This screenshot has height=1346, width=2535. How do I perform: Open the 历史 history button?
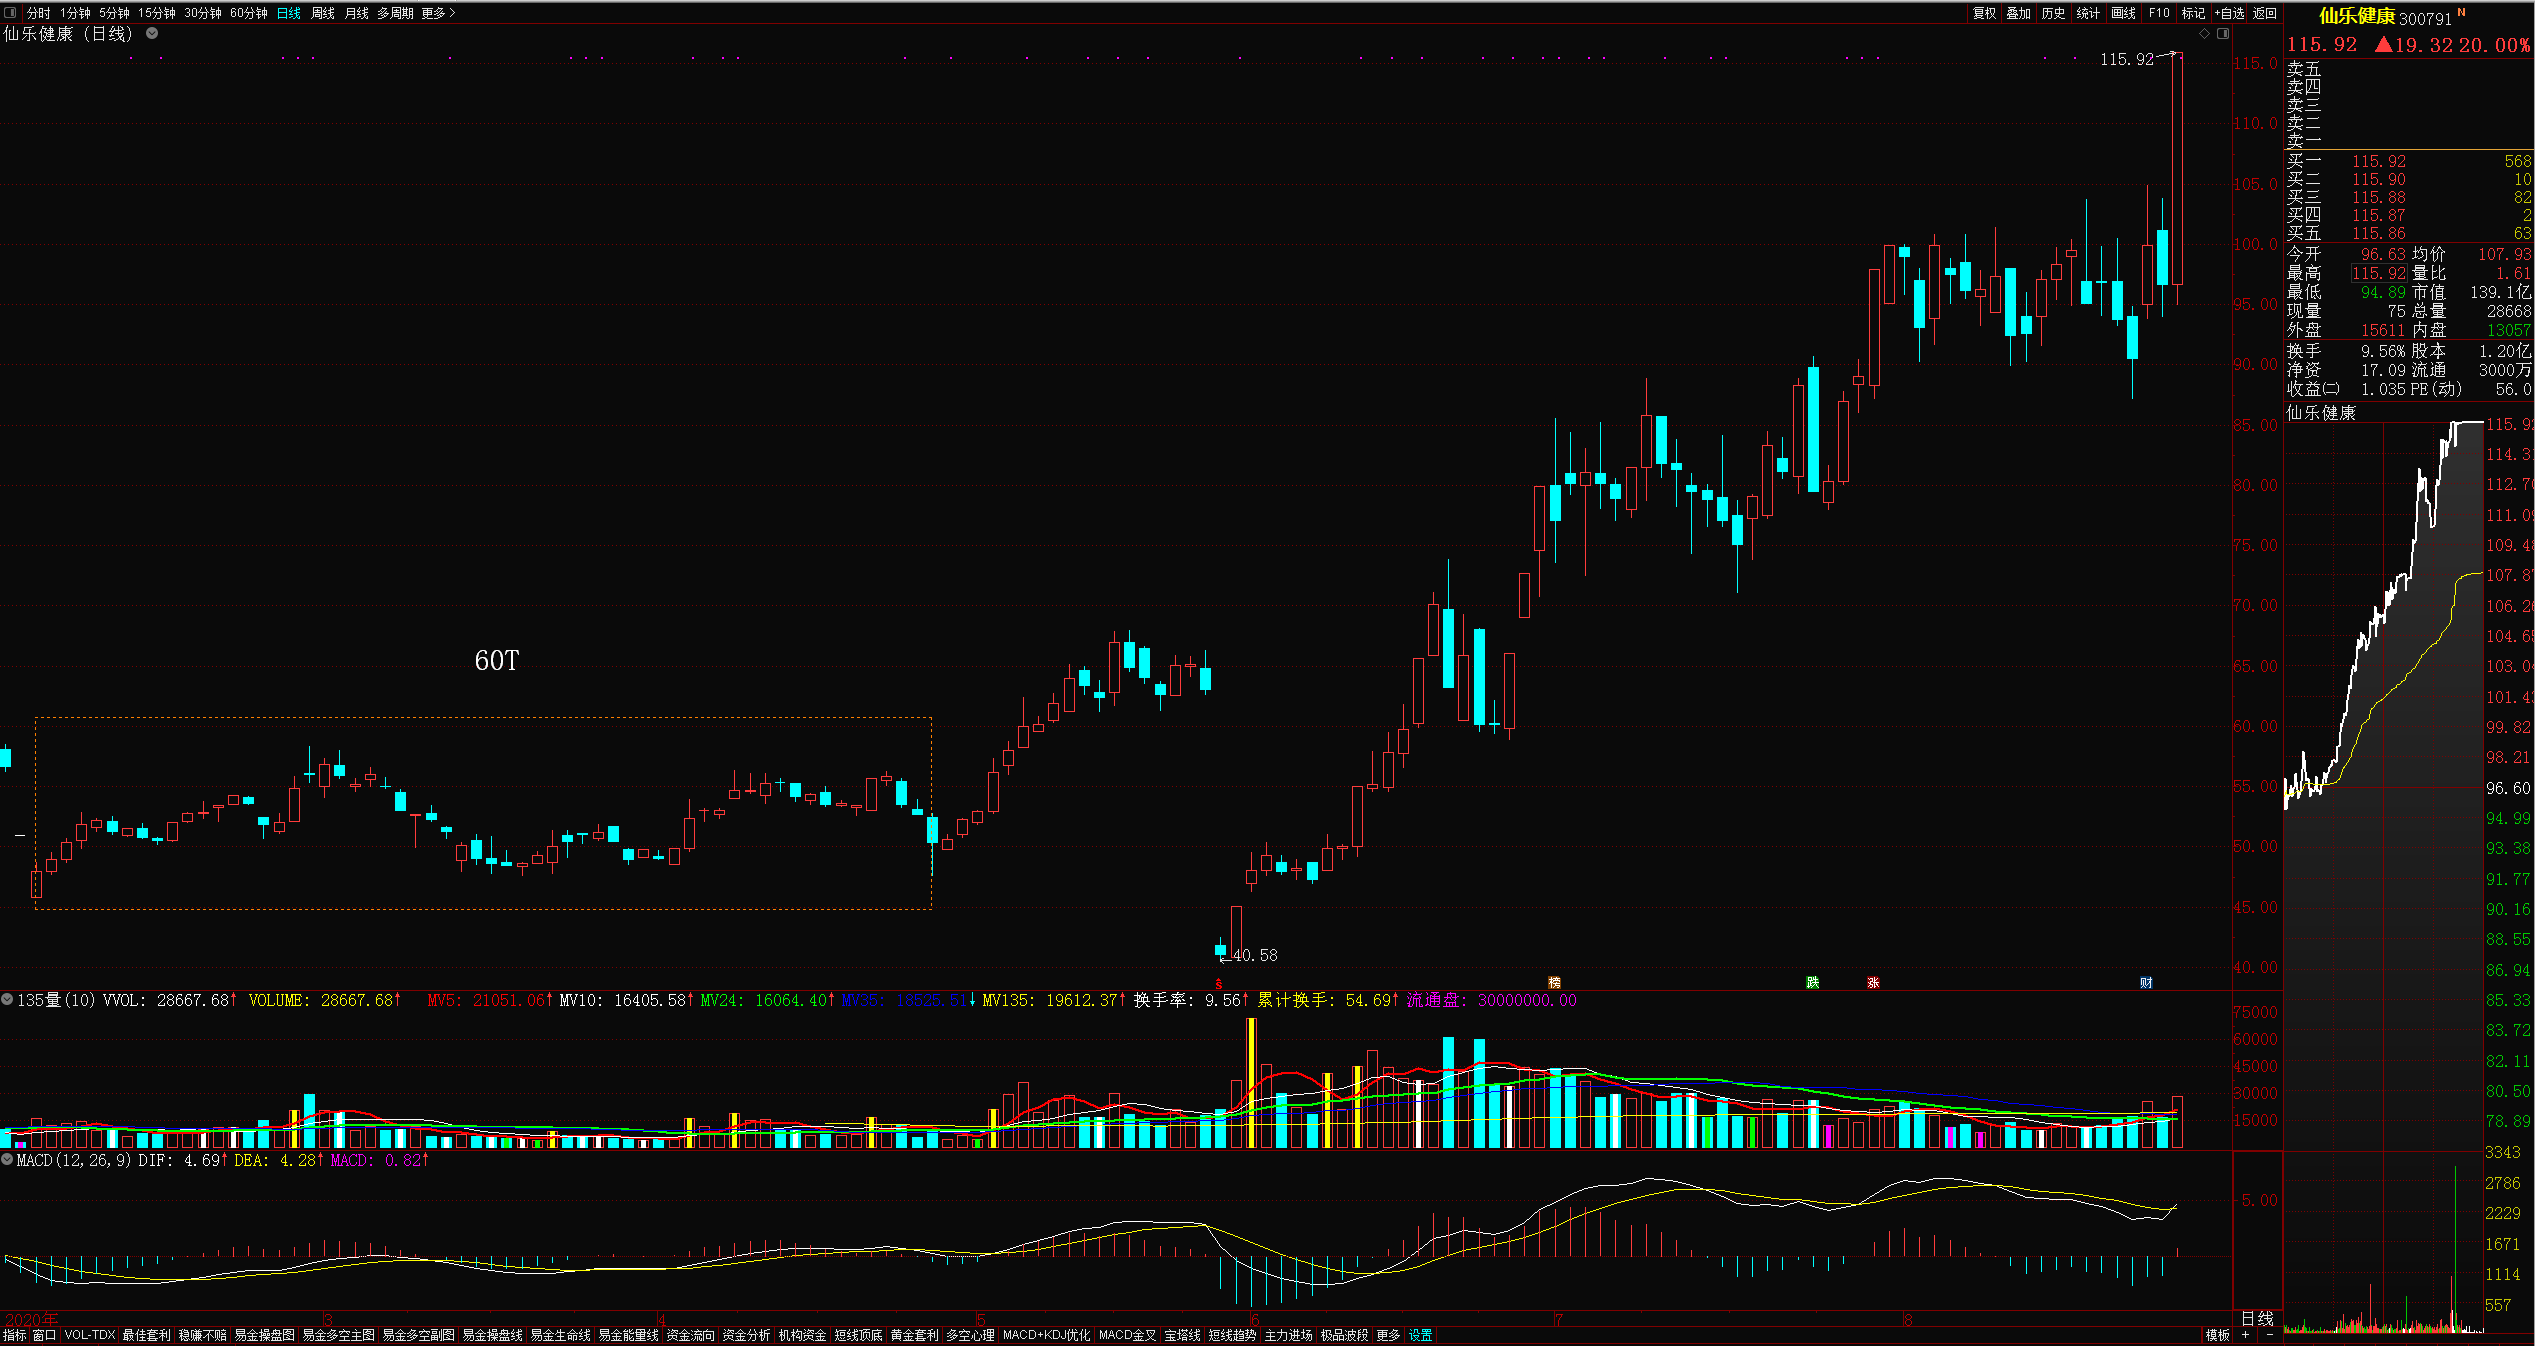click(2054, 13)
